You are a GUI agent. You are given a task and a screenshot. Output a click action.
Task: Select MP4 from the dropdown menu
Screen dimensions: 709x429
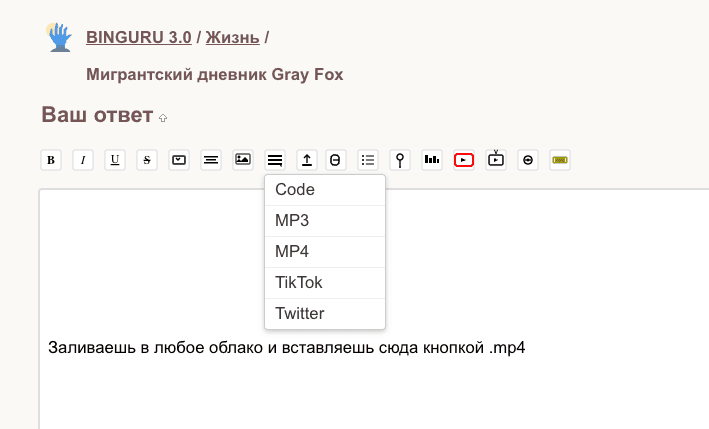coord(292,252)
